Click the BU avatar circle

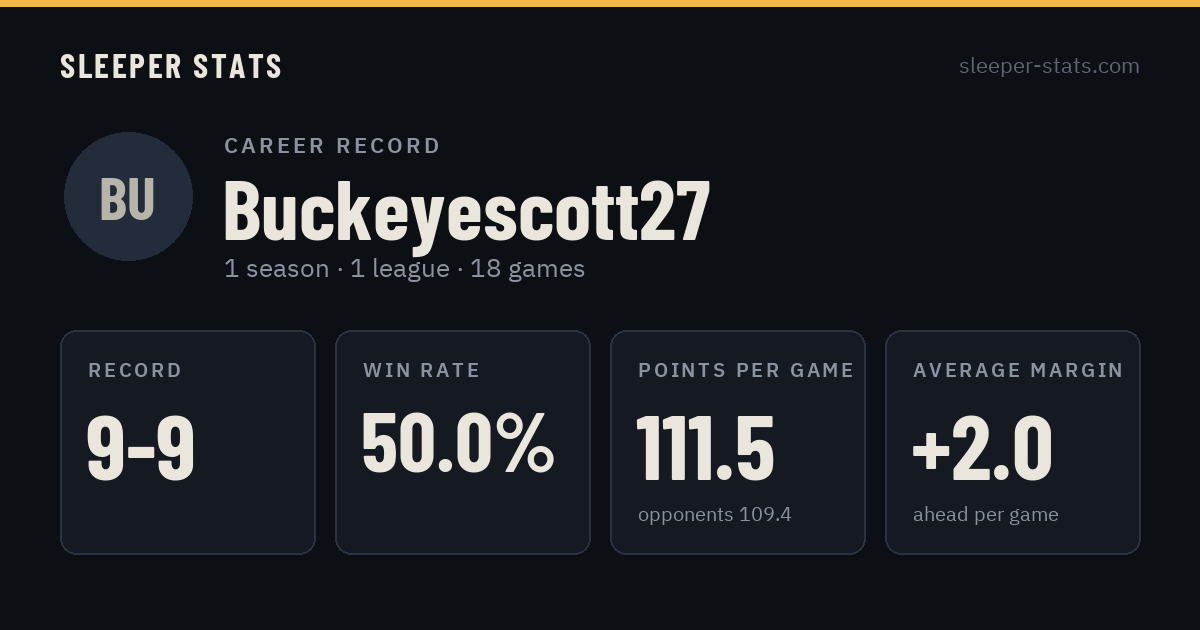[128, 196]
